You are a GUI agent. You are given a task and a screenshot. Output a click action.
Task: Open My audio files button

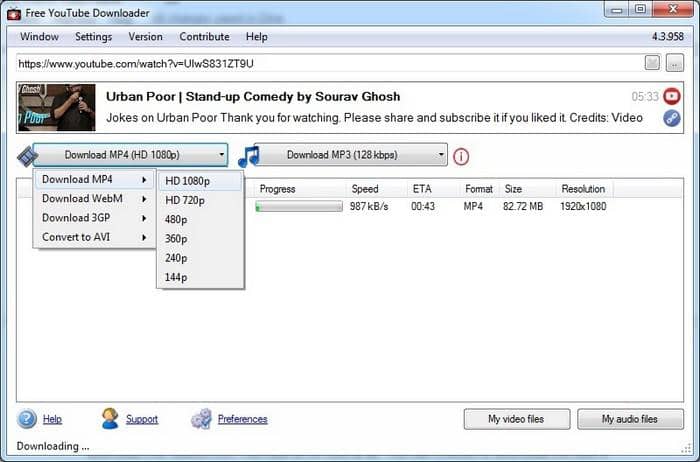coord(630,419)
